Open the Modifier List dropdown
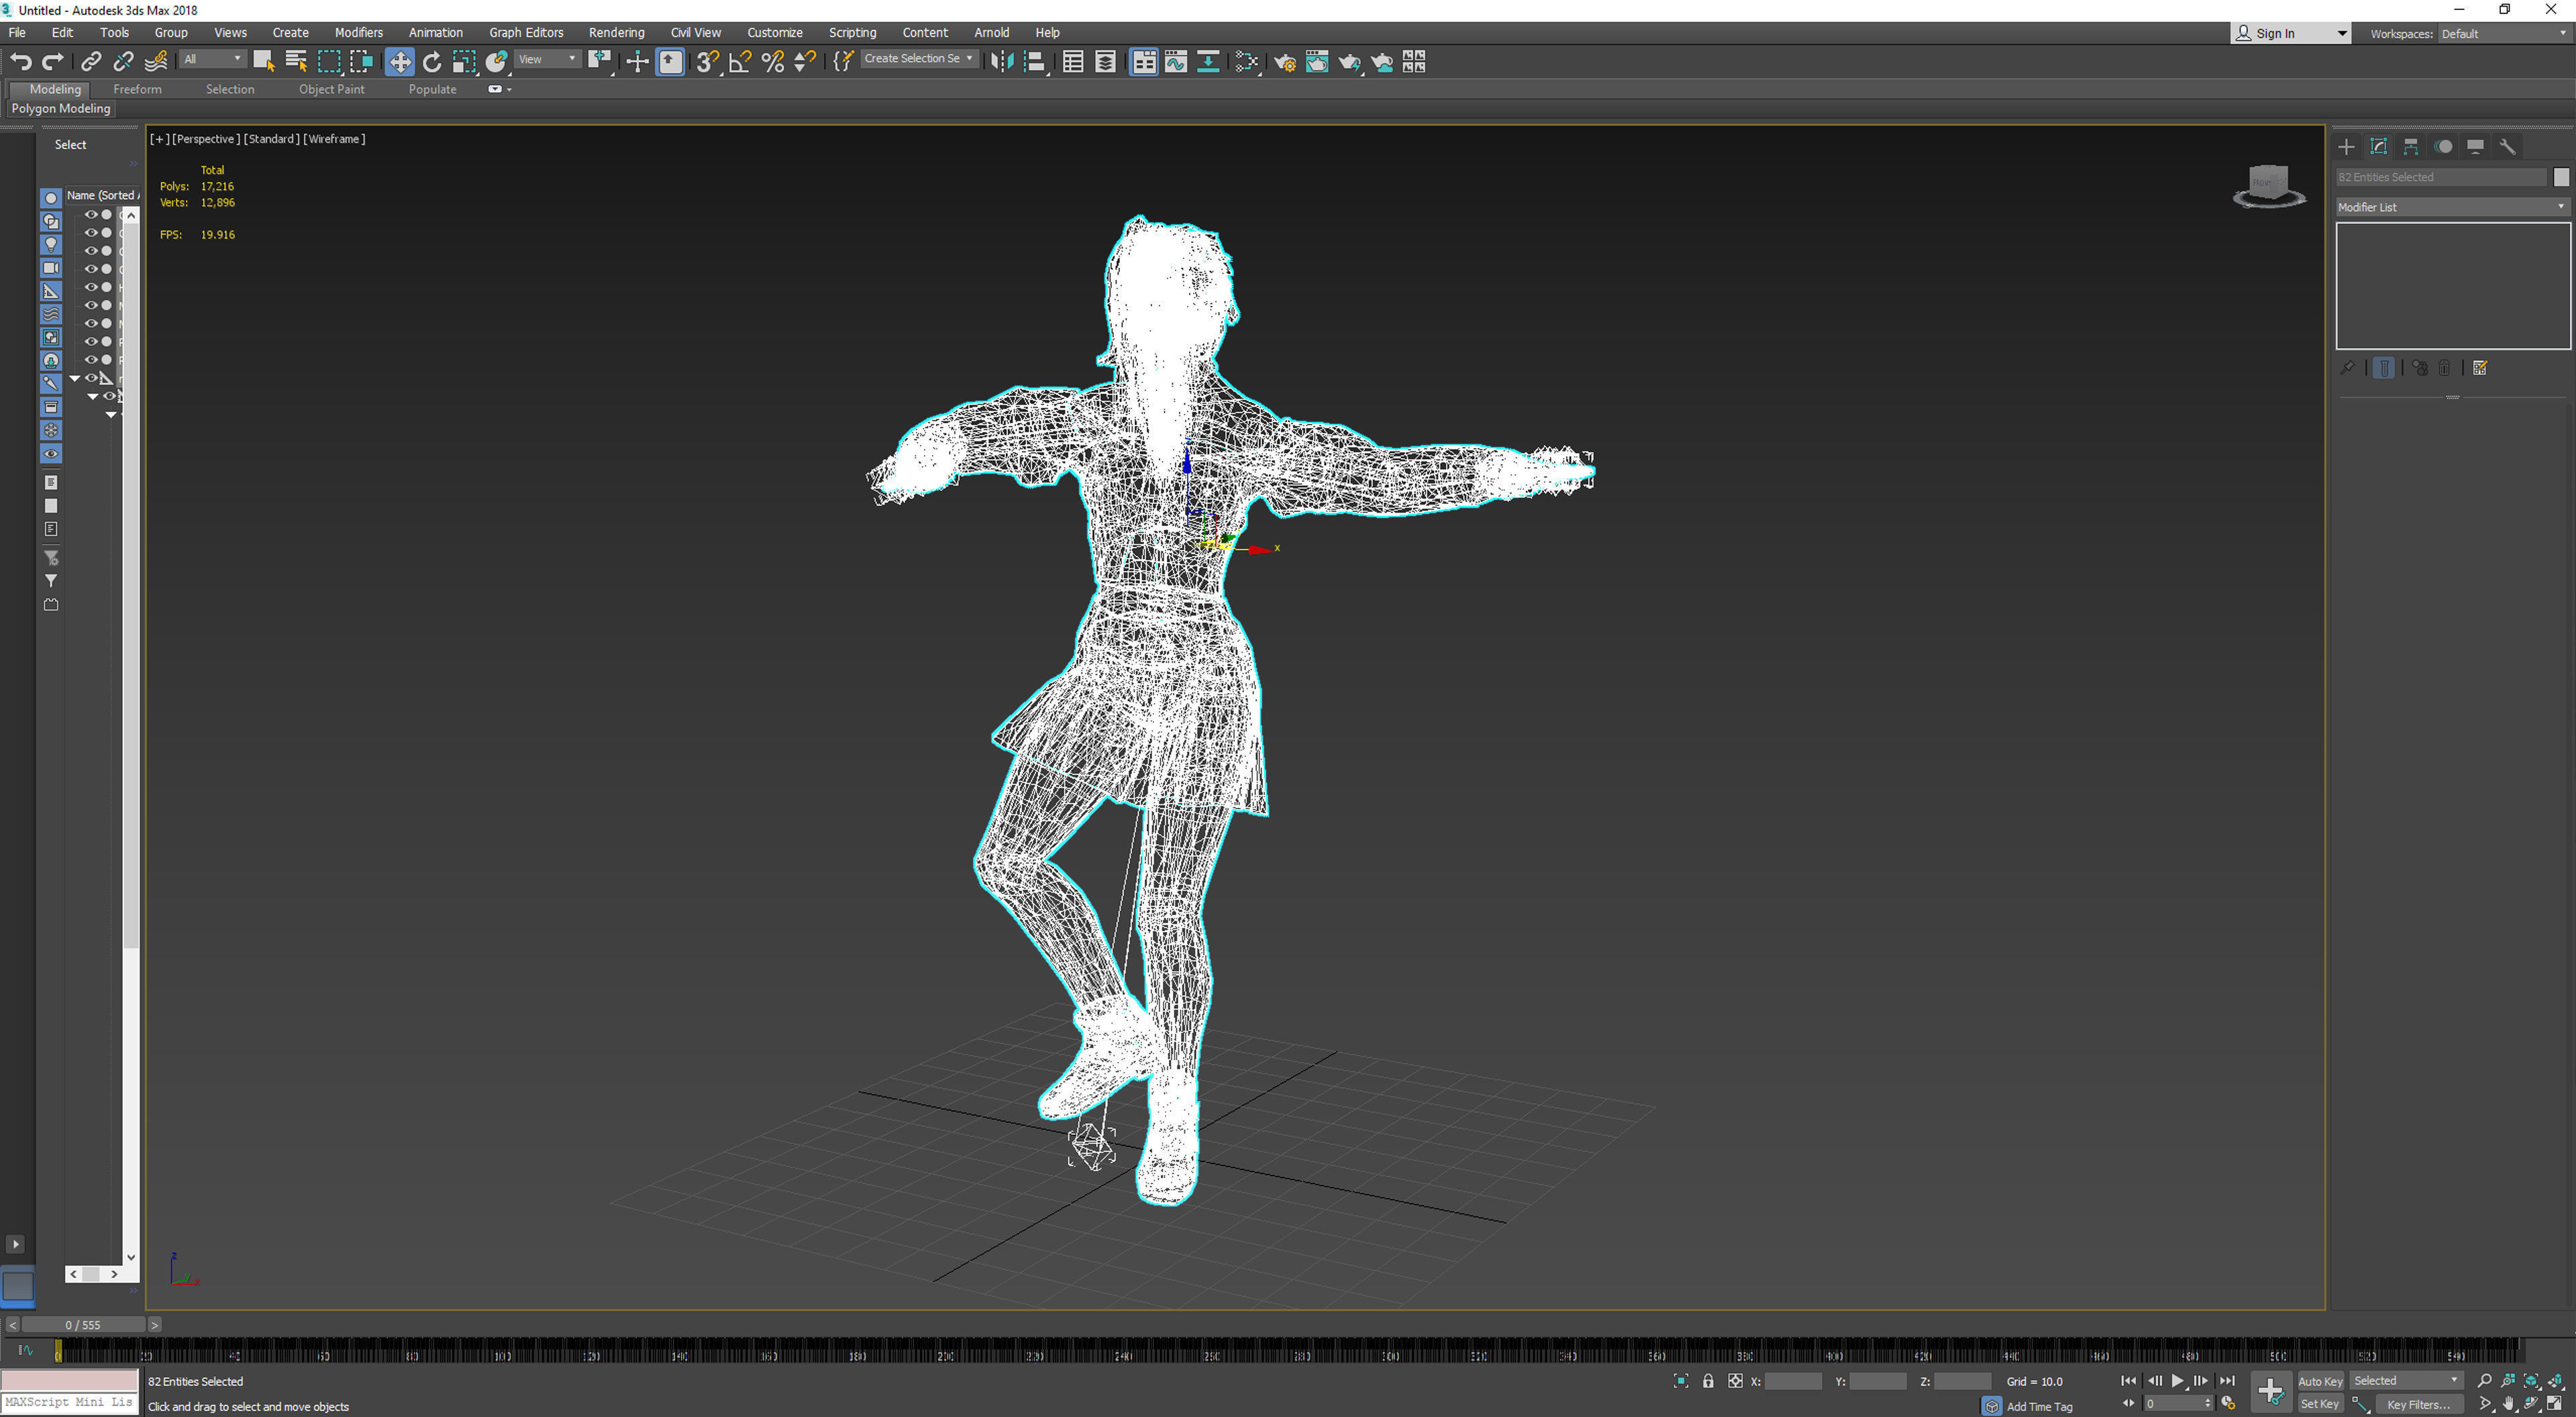 pyautogui.click(x=2452, y=207)
